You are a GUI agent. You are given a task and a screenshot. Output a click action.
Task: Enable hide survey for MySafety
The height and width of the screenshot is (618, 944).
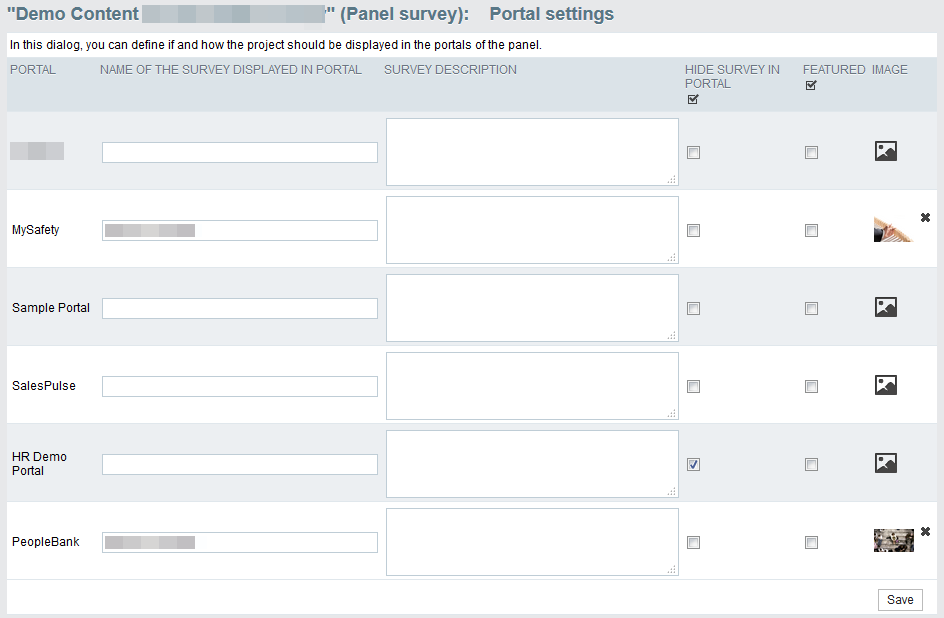point(694,230)
